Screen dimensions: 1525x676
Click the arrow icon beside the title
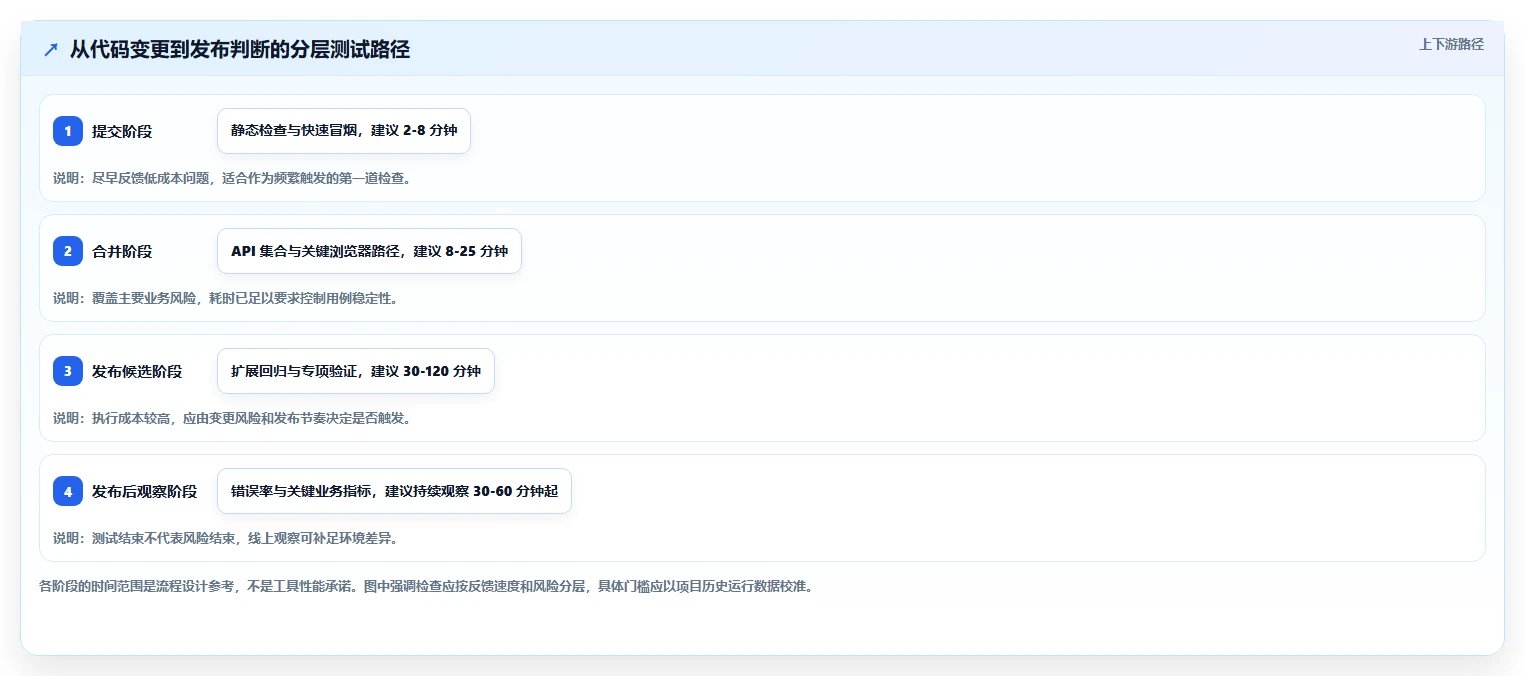click(51, 50)
